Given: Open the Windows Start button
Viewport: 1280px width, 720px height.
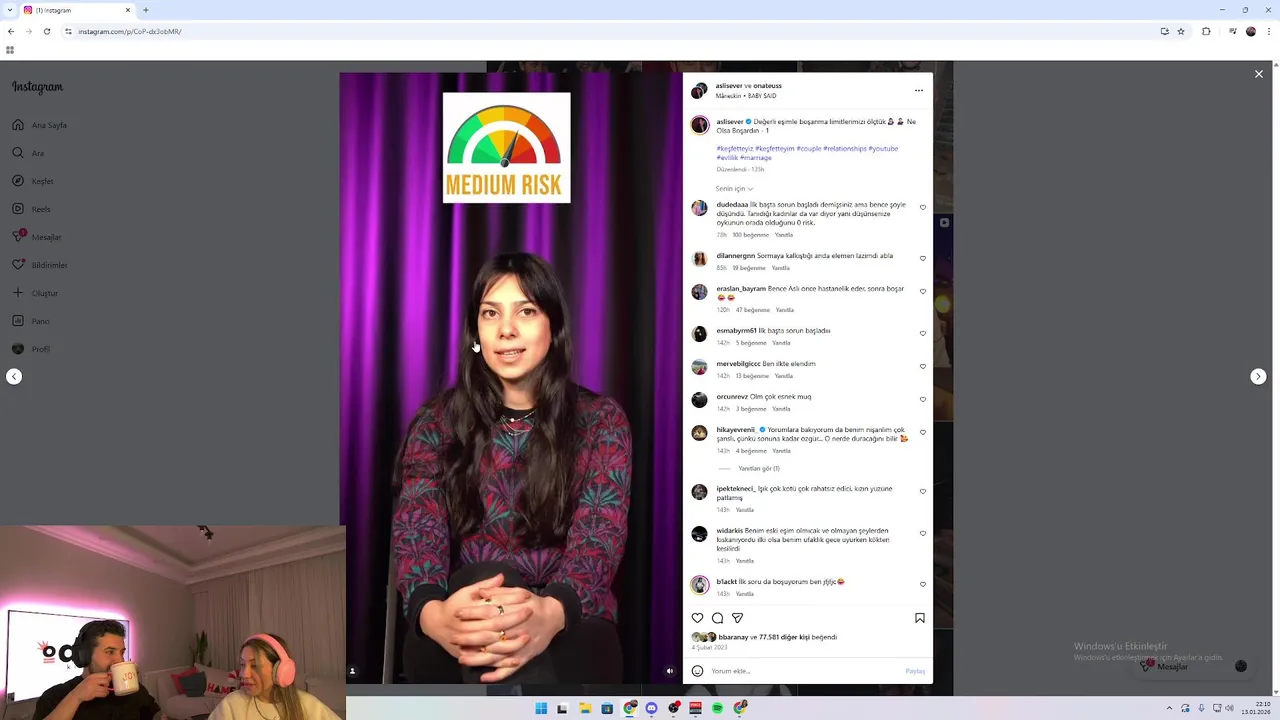Looking at the screenshot, I should 541,708.
